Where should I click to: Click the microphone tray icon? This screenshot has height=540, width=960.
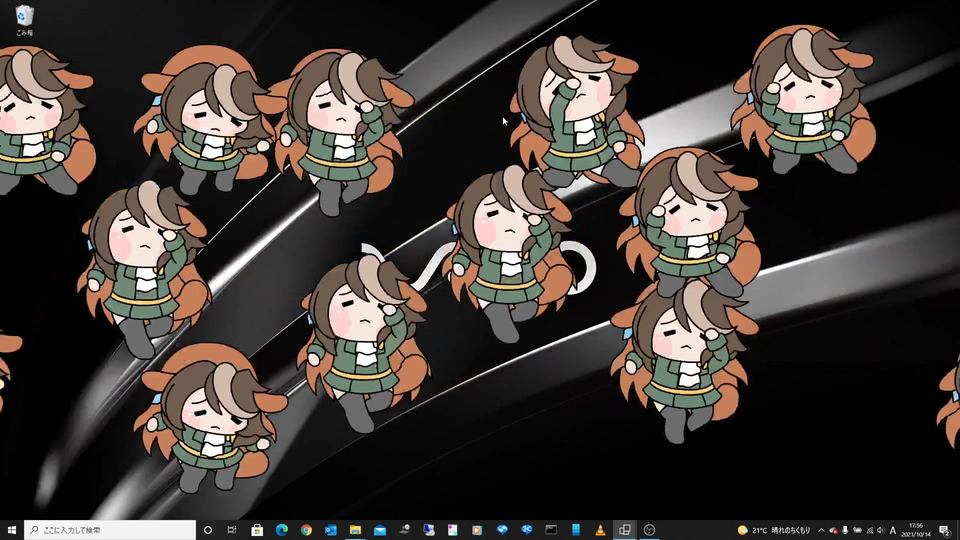[845, 530]
